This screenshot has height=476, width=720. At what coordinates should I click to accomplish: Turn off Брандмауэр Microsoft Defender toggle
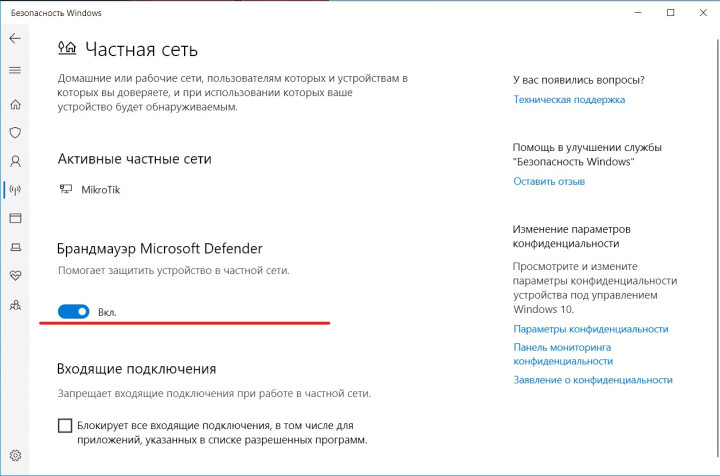74,312
